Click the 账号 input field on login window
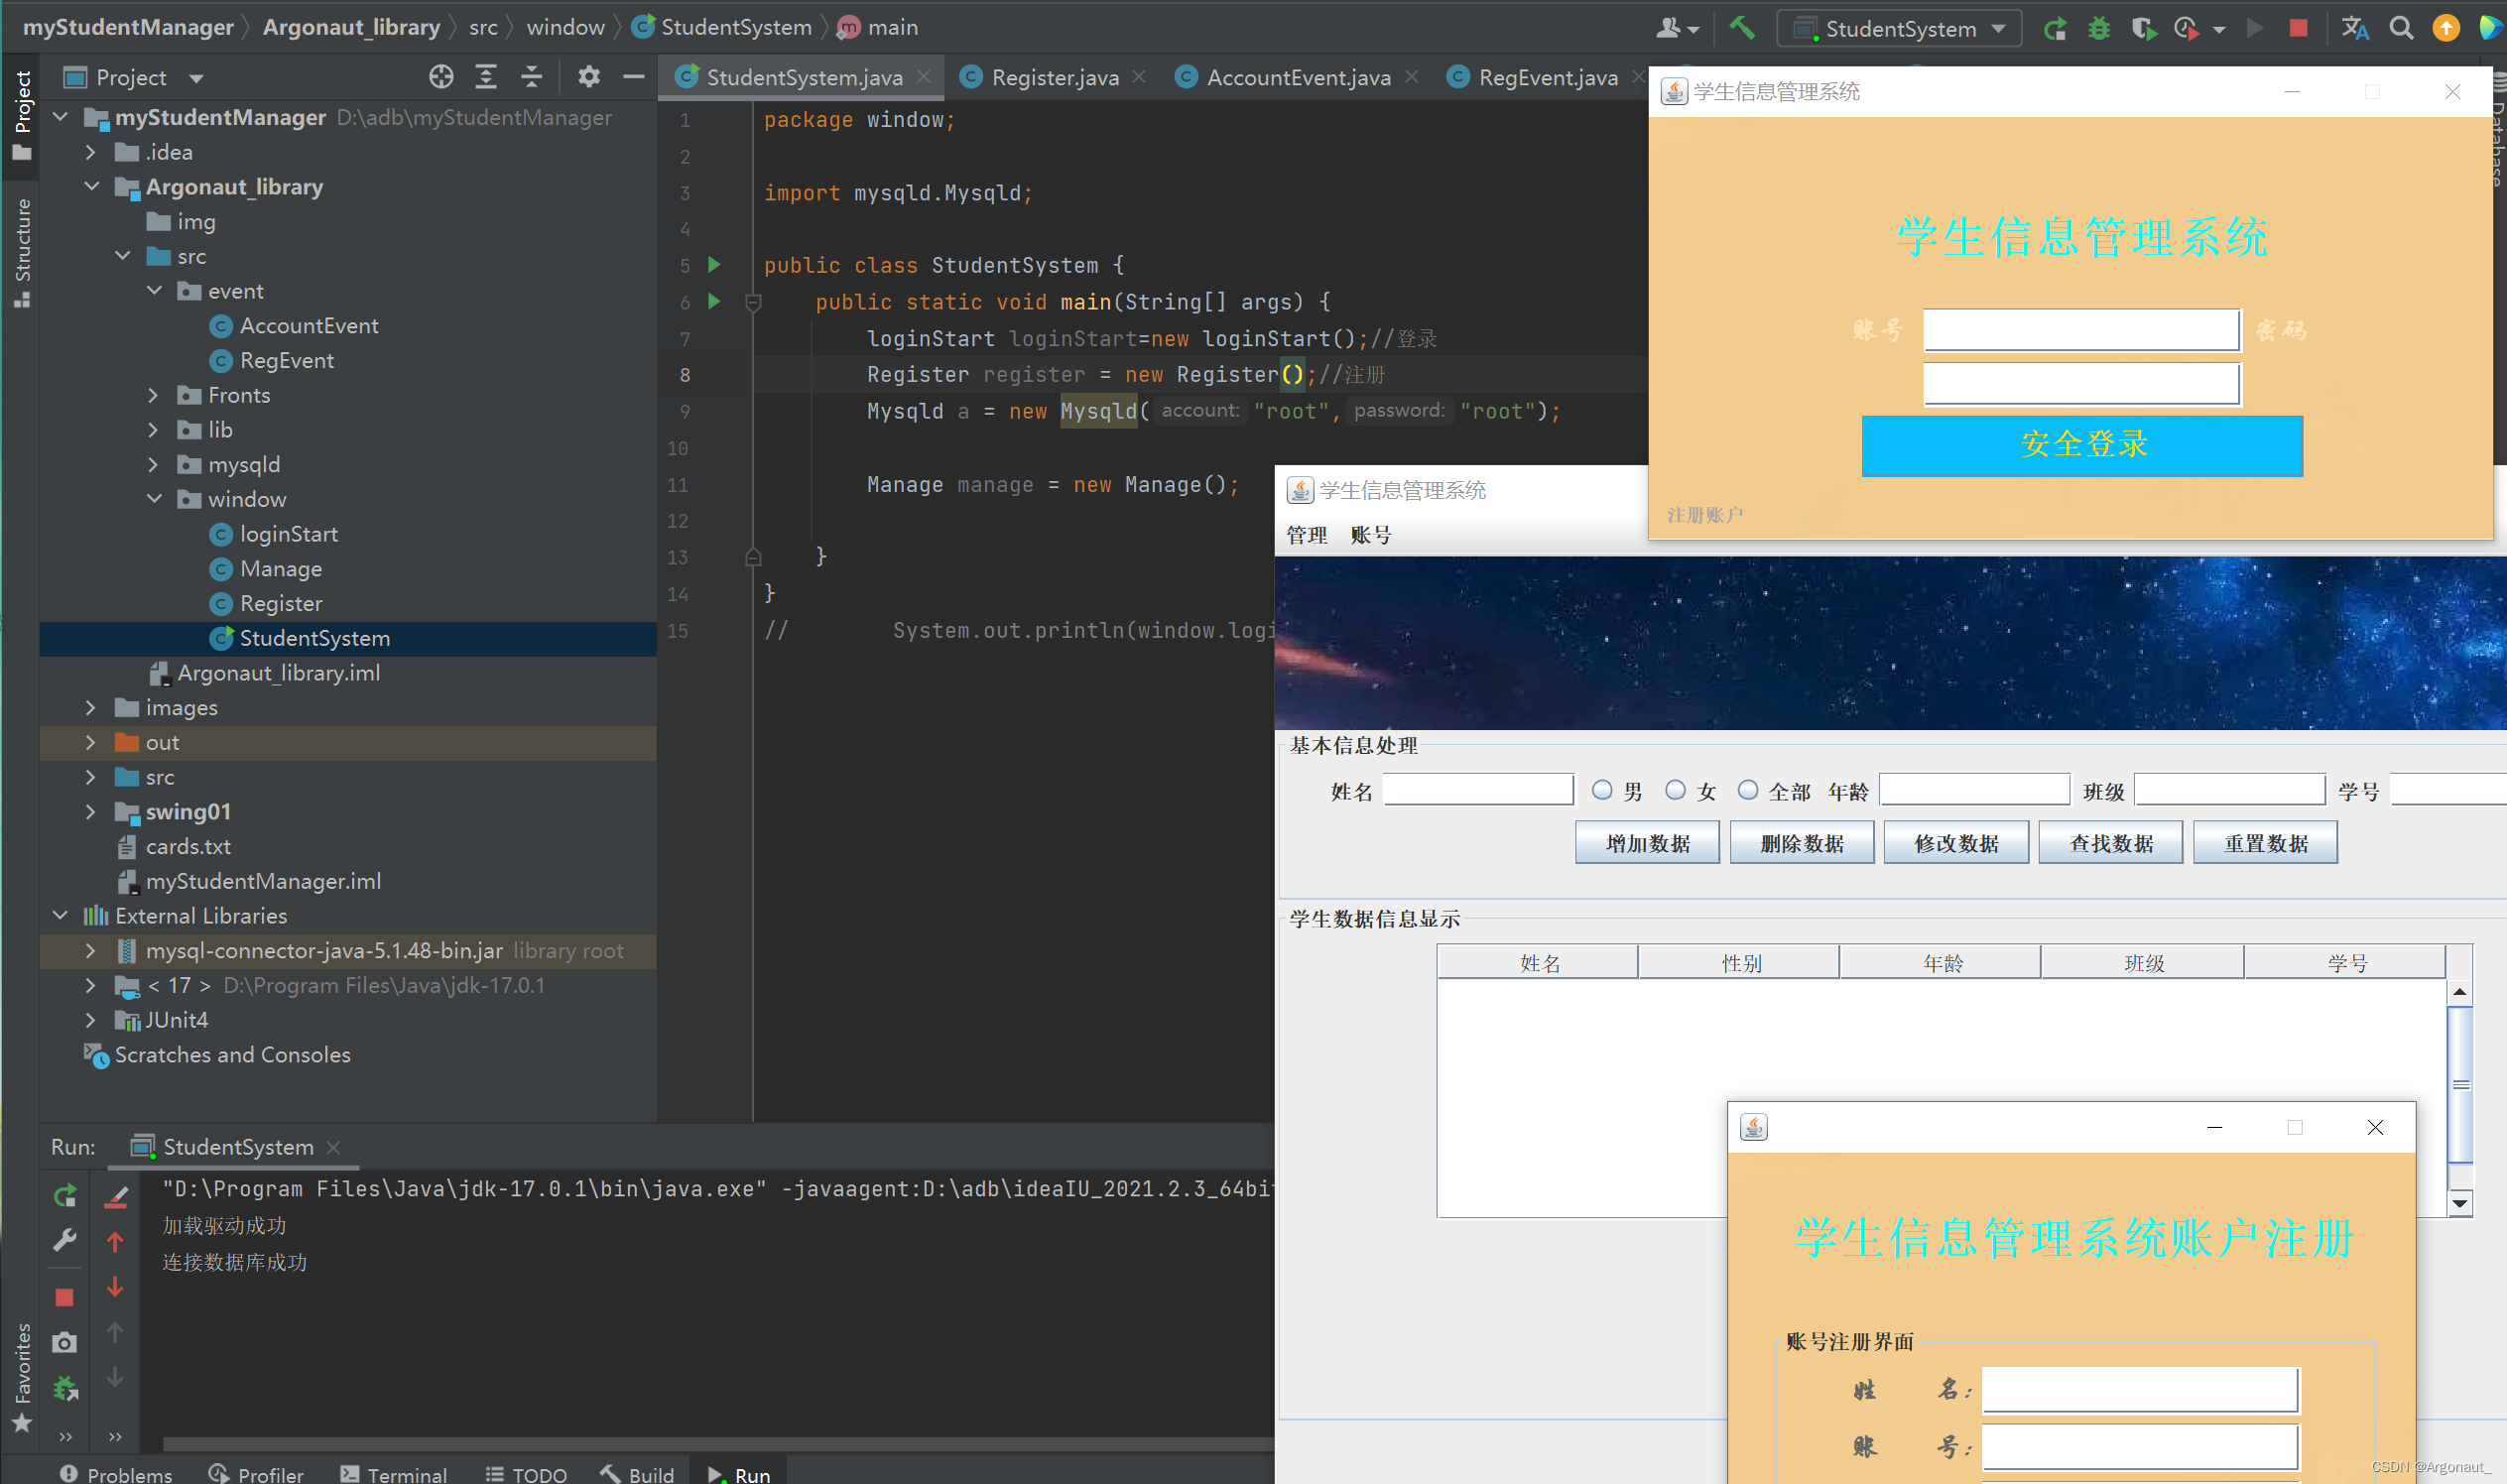Screen dimensions: 2507x1484 [2081, 330]
